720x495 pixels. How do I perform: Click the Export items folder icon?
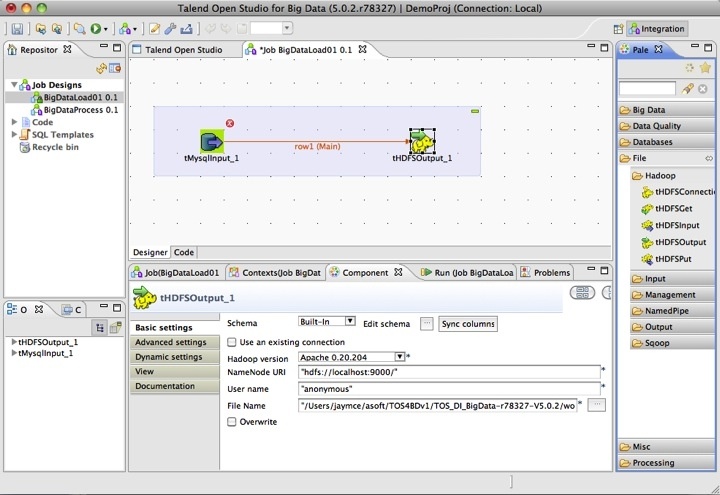tap(57, 29)
